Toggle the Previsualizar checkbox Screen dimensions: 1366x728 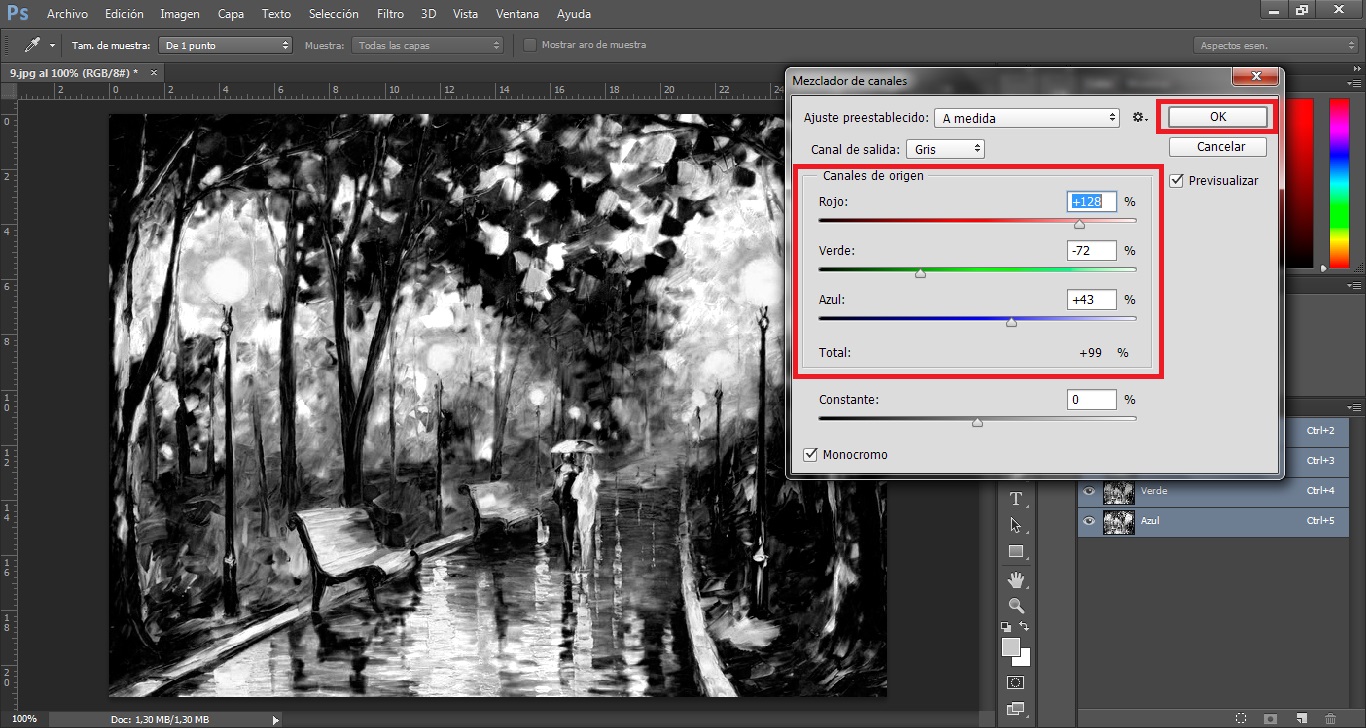[x=1177, y=180]
